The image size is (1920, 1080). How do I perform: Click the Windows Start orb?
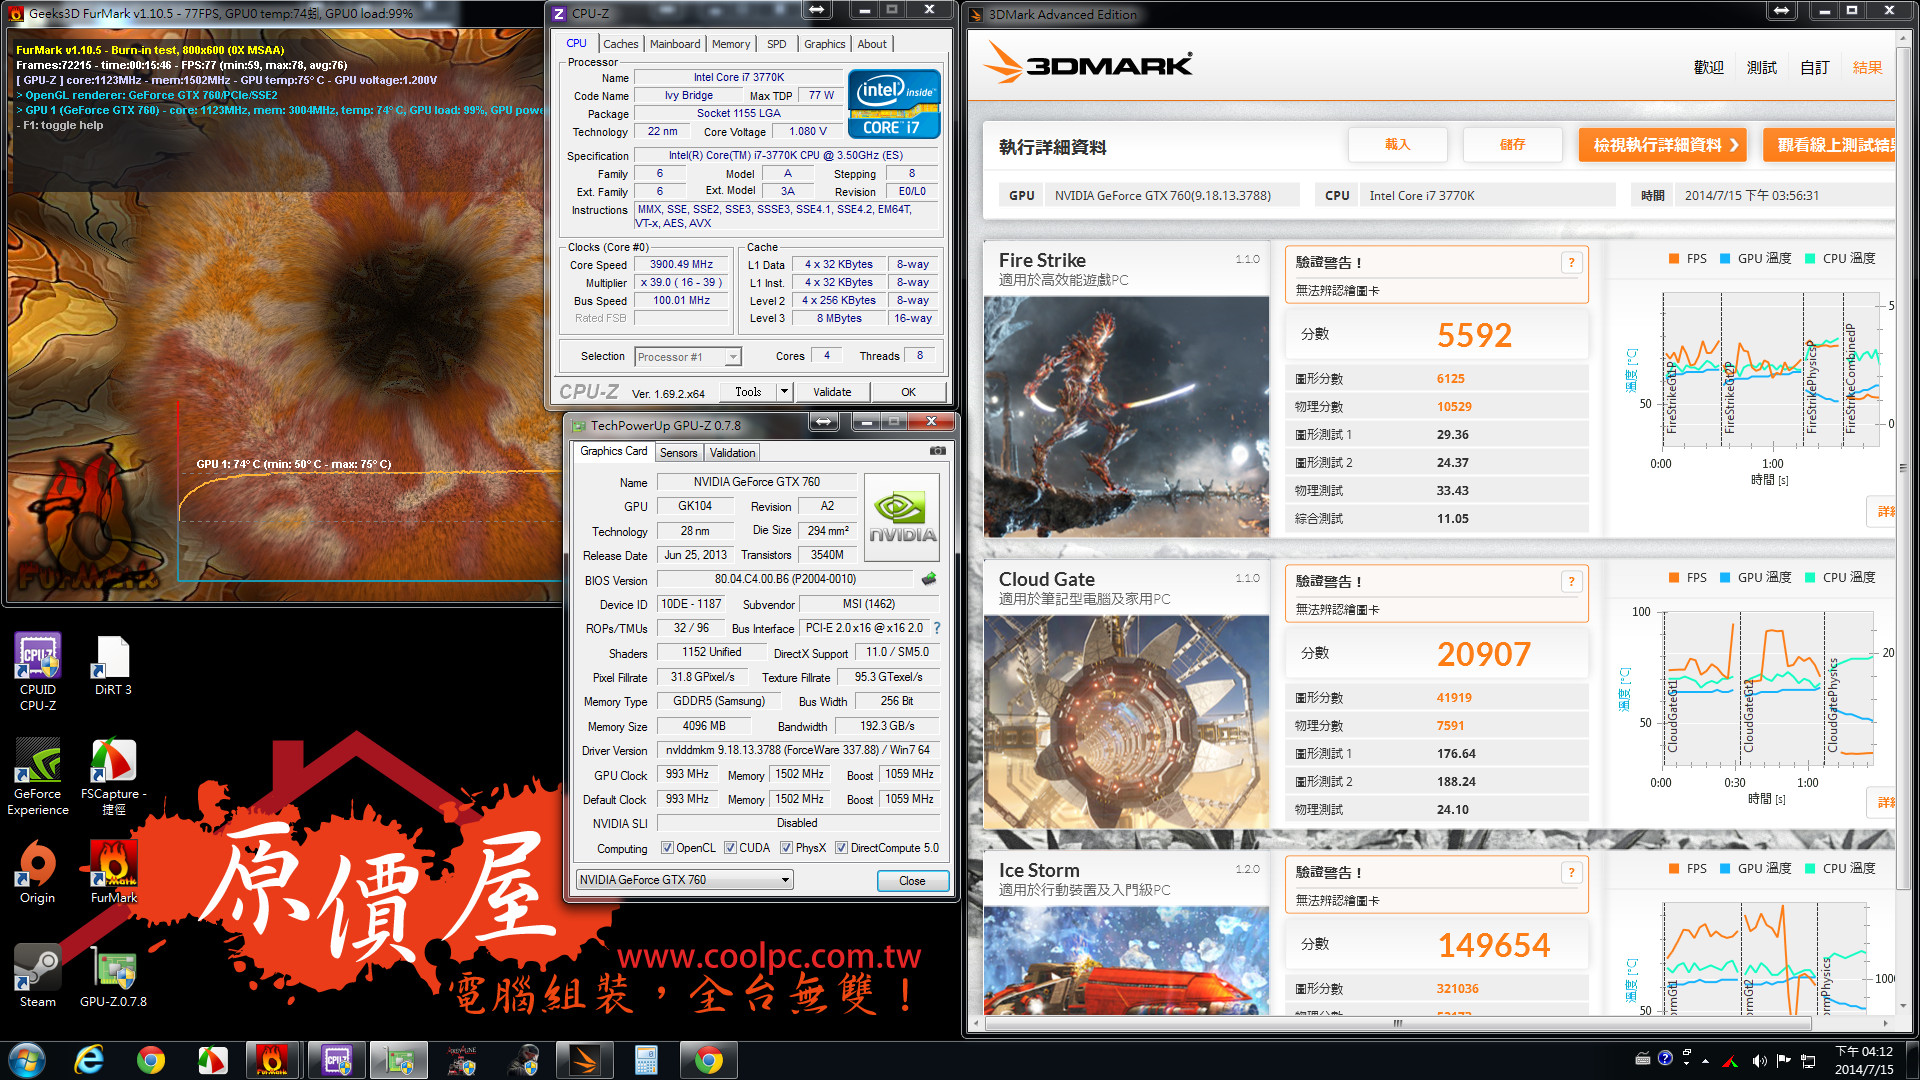(27, 1060)
